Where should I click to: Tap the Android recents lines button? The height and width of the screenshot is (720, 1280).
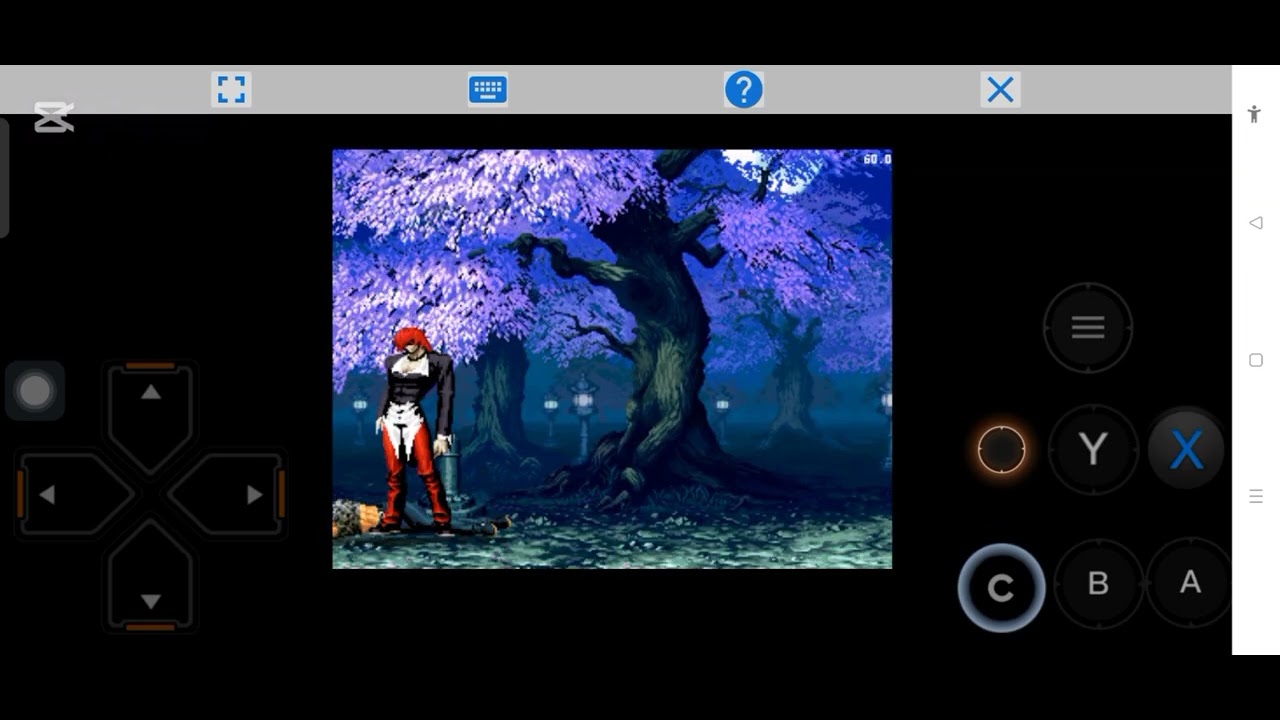1256,497
